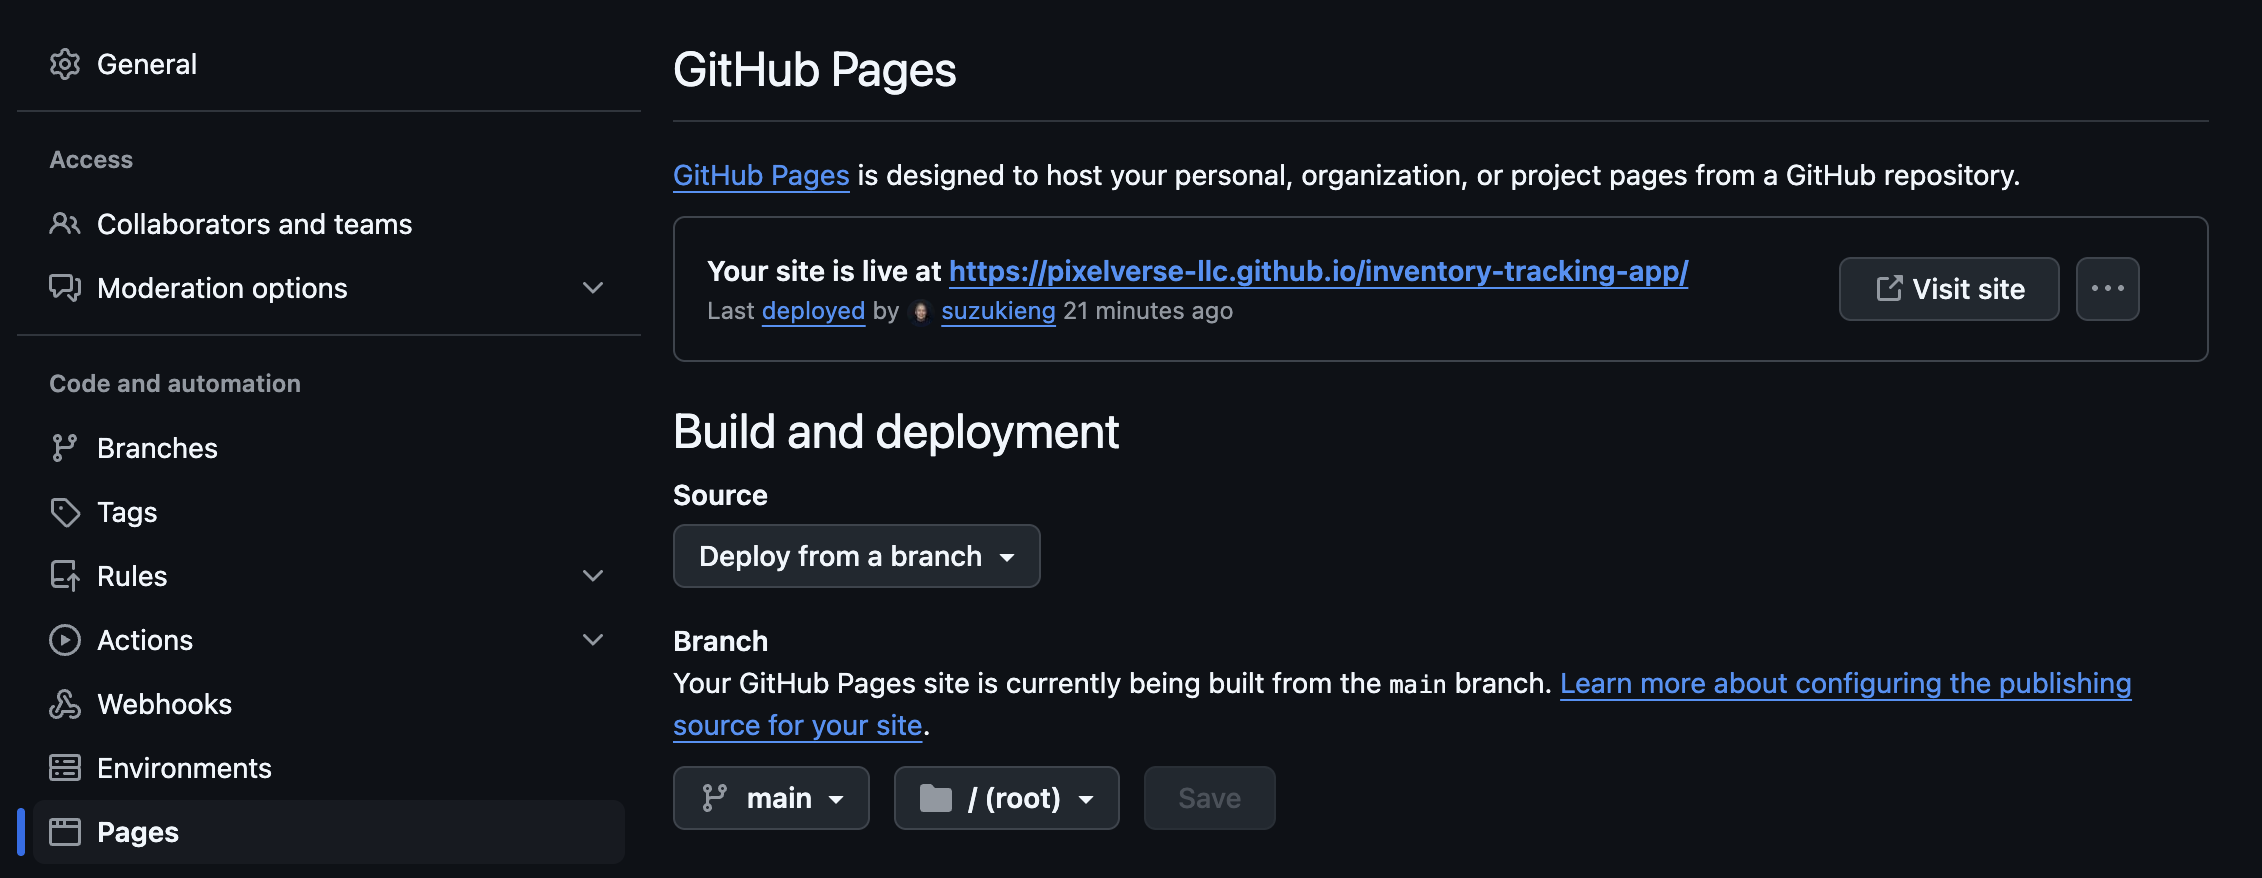2262x878 pixels.
Task: Click the 21 minutes ago timestamp
Action: pos(1148,311)
